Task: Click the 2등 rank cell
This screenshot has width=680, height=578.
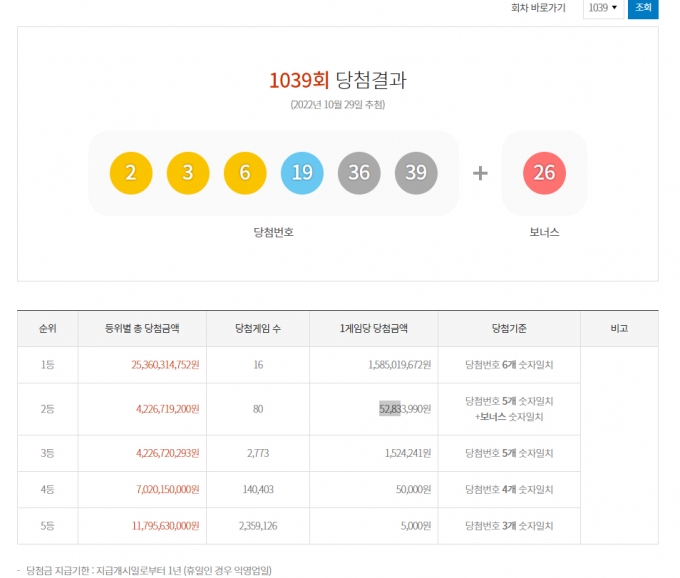Action: coord(48,409)
